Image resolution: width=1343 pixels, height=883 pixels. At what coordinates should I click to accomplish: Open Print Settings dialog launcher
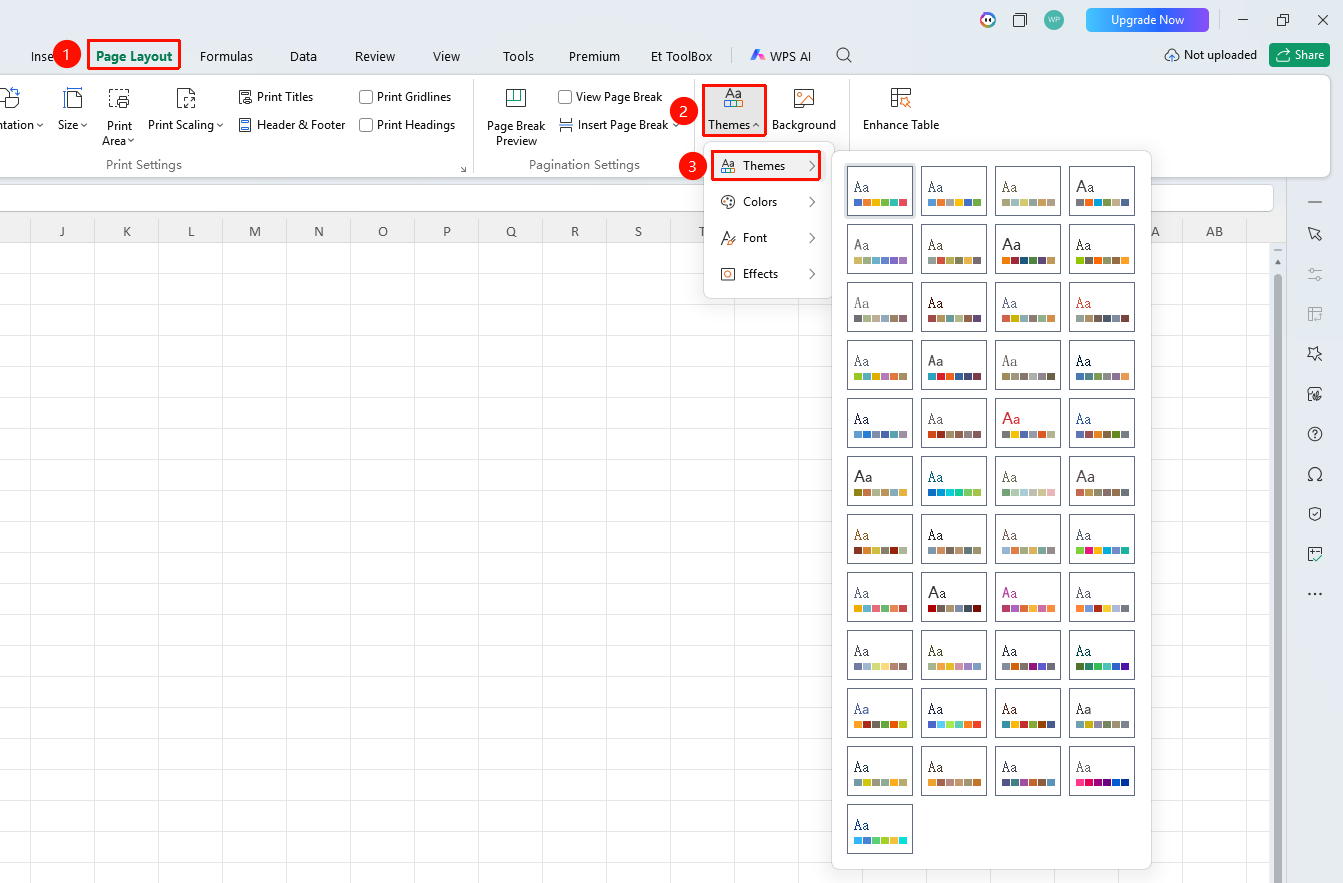[463, 169]
